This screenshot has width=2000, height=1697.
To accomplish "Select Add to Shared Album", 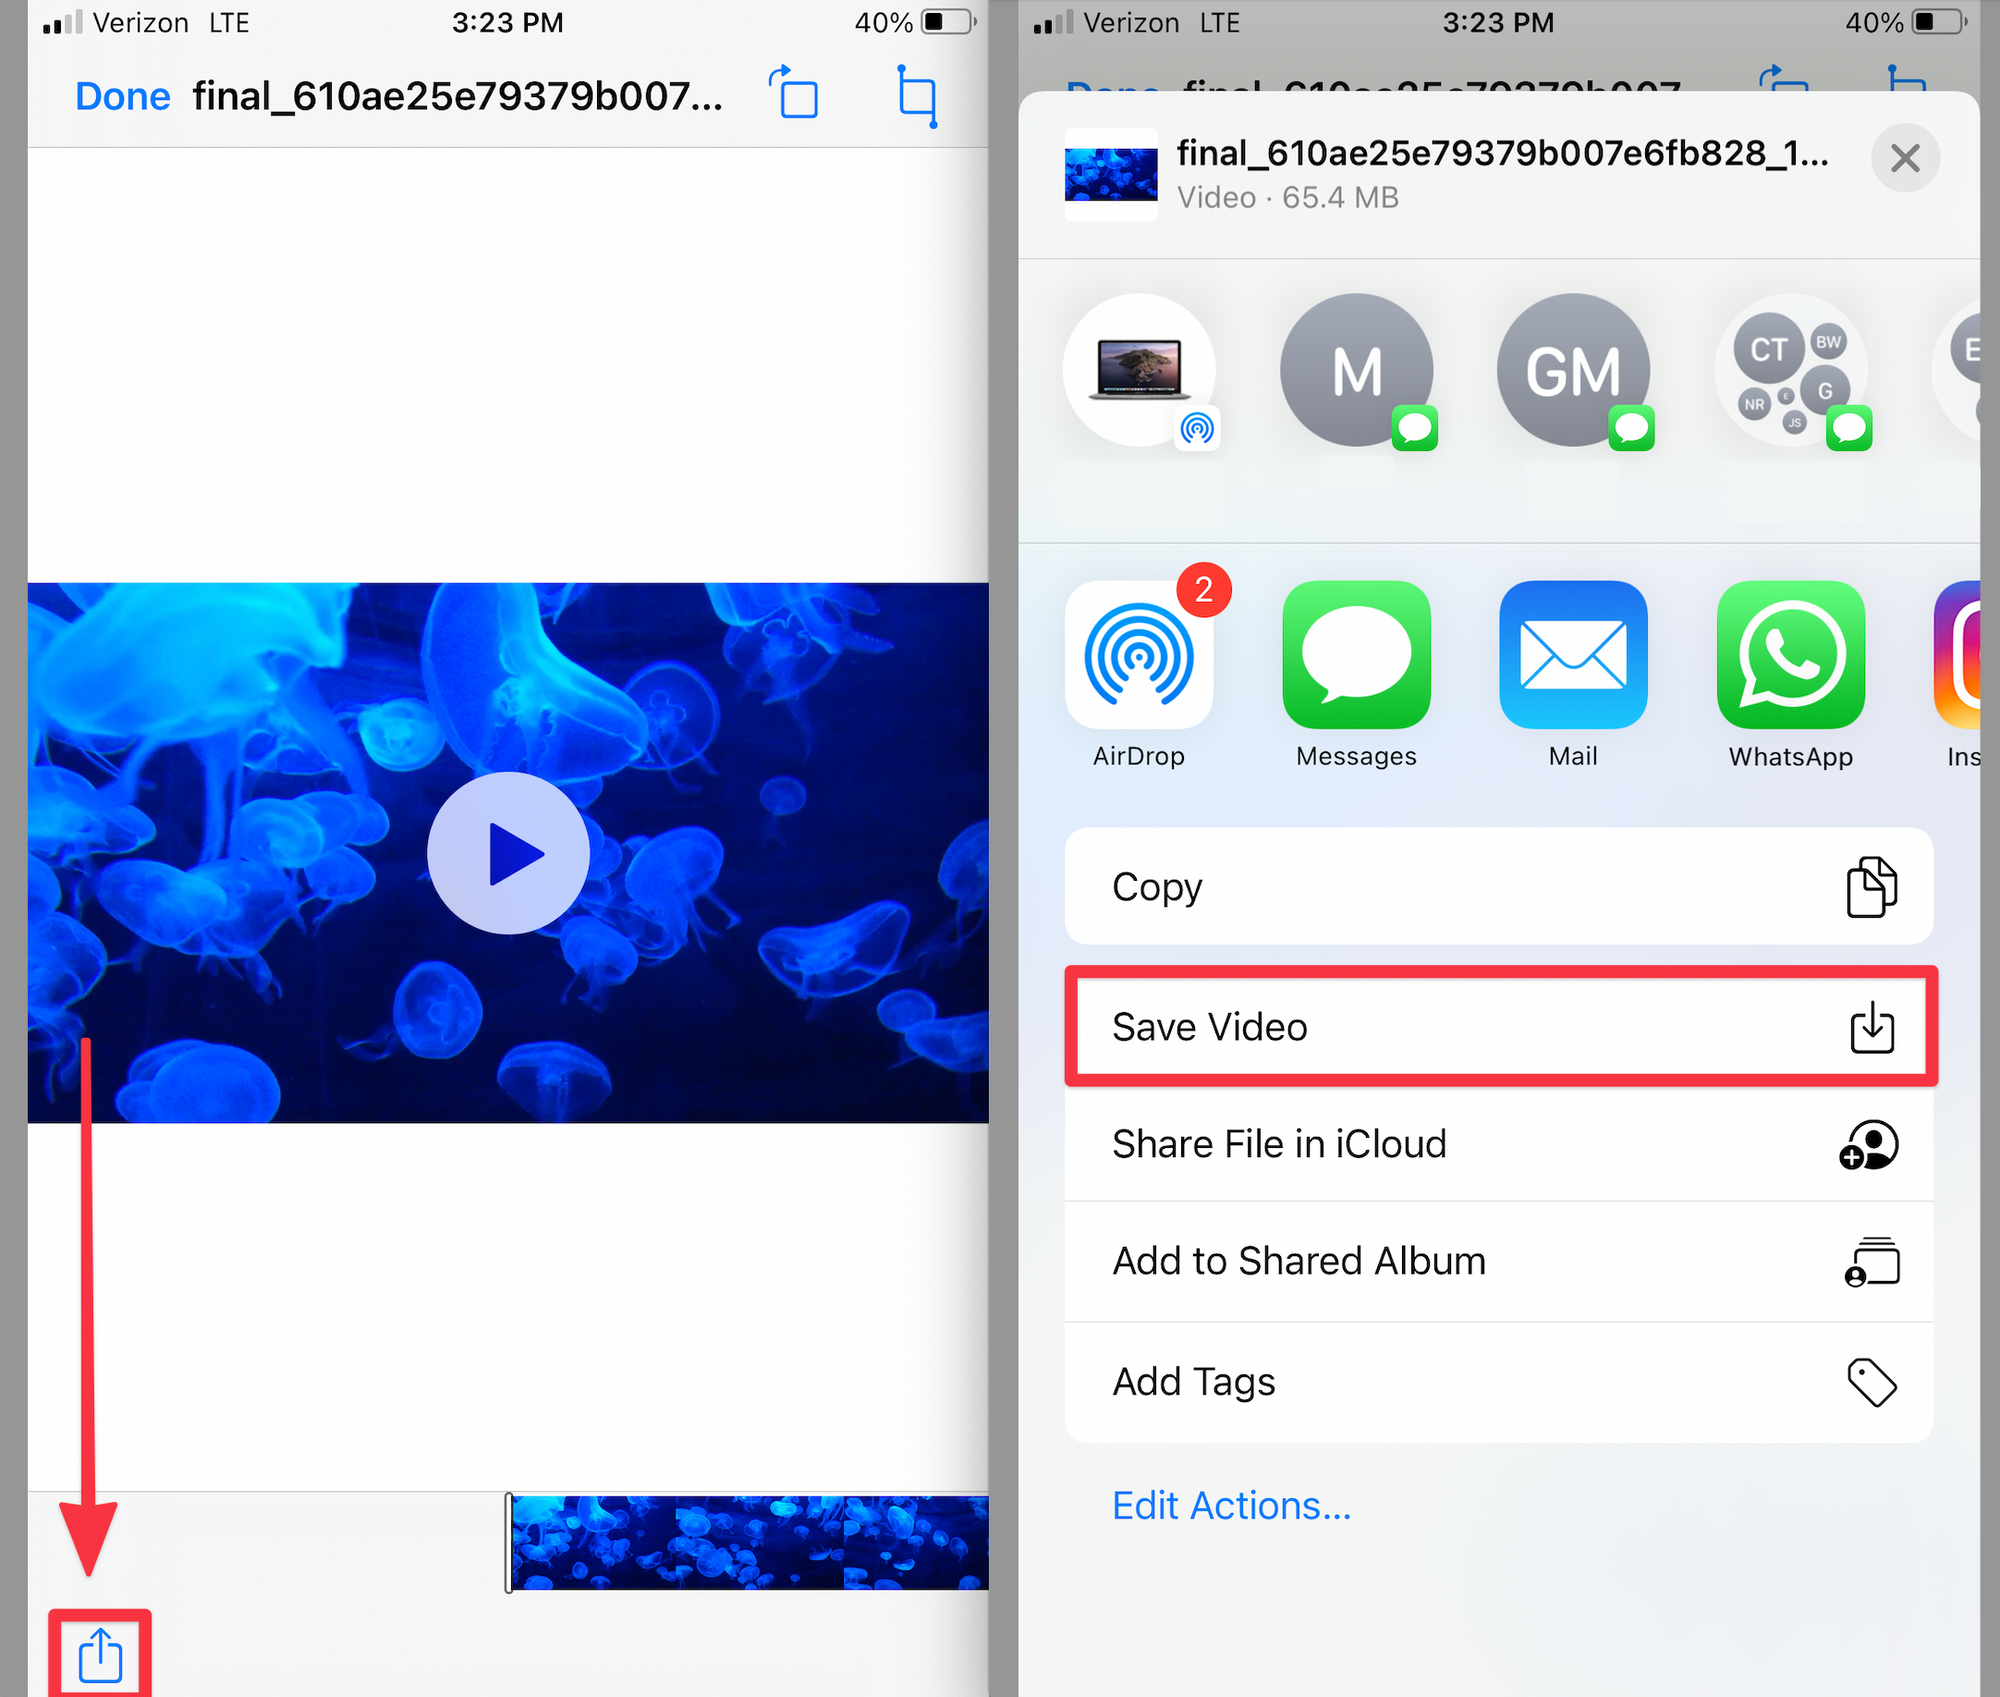I will pos(1499,1261).
